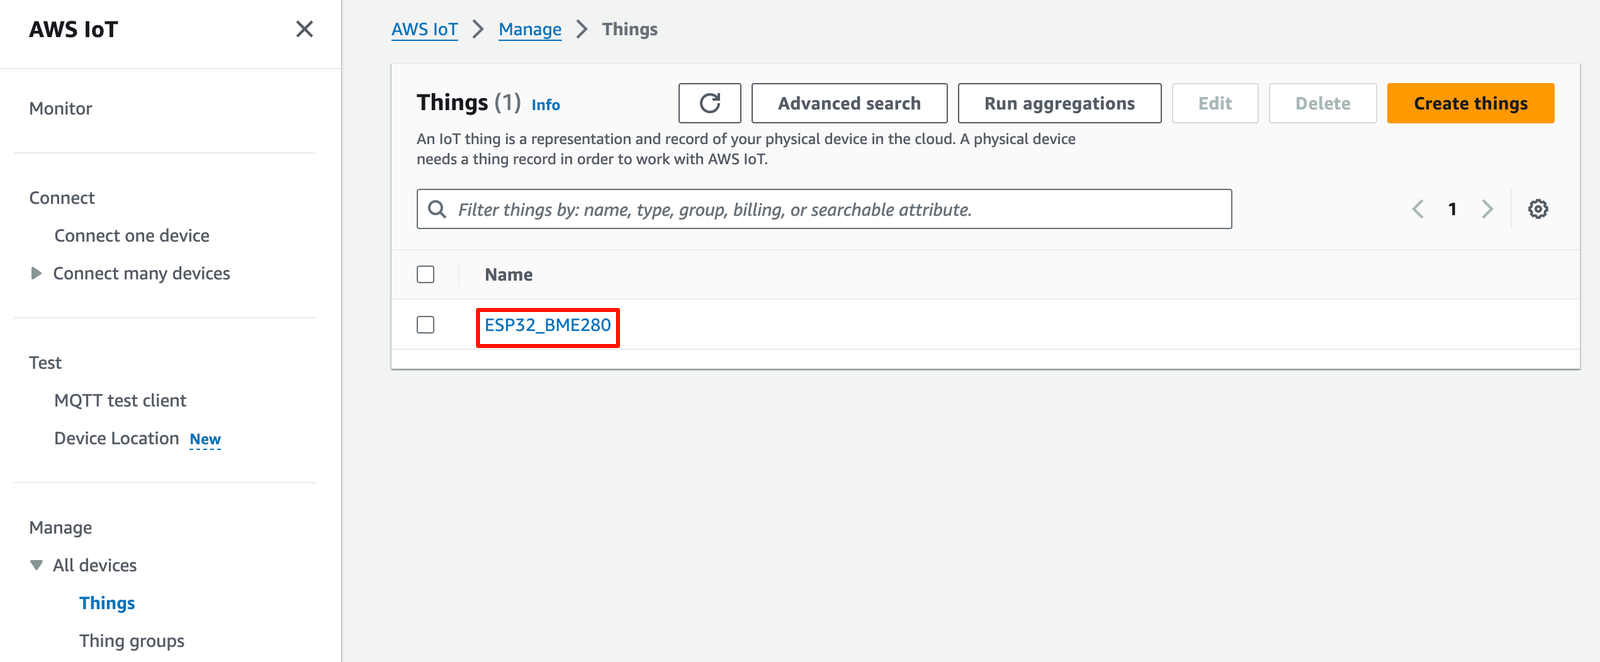Open the Info link beside Things
The width and height of the screenshot is (1600, 662).
(546, 105)
